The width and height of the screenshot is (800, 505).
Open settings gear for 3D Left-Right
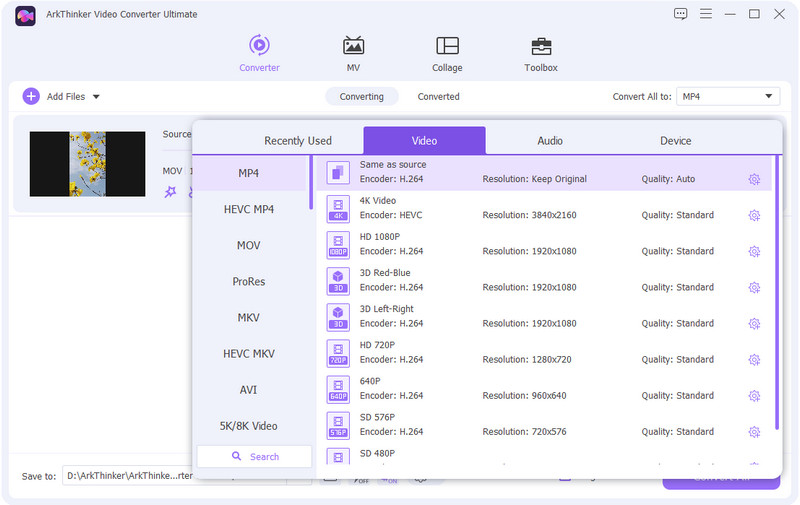(x=754, y=324)
